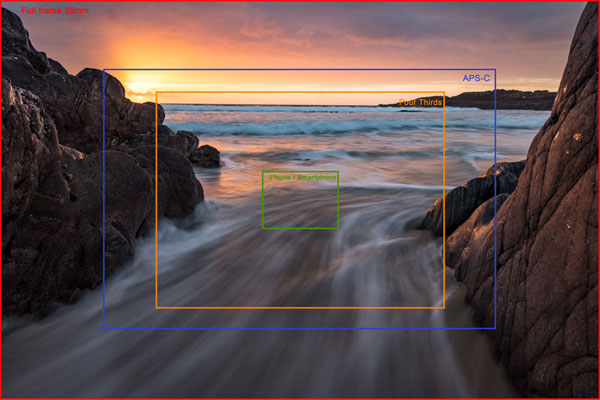600x400 pixels.
Task: Select the green "iPhone / Smartphone" label
Action: click(300, 177)
